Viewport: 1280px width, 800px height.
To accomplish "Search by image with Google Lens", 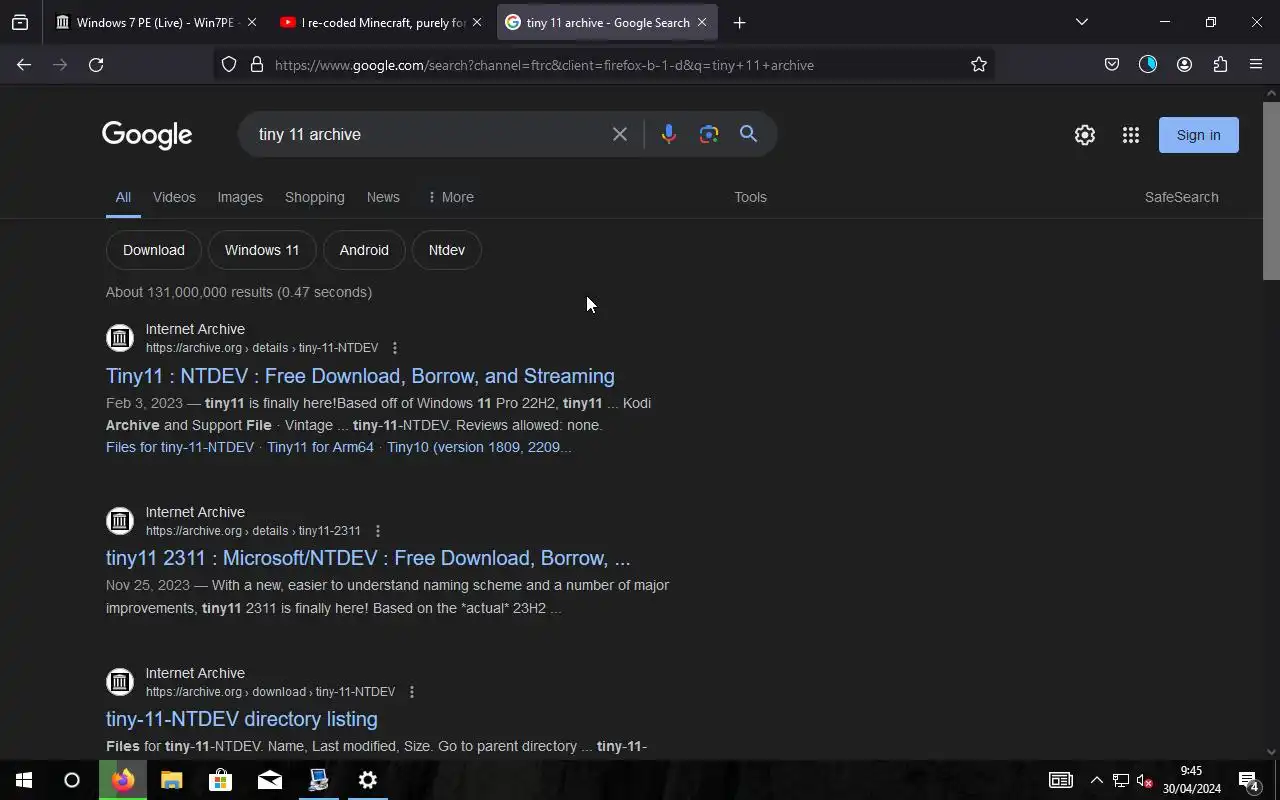I will point(709,134).
